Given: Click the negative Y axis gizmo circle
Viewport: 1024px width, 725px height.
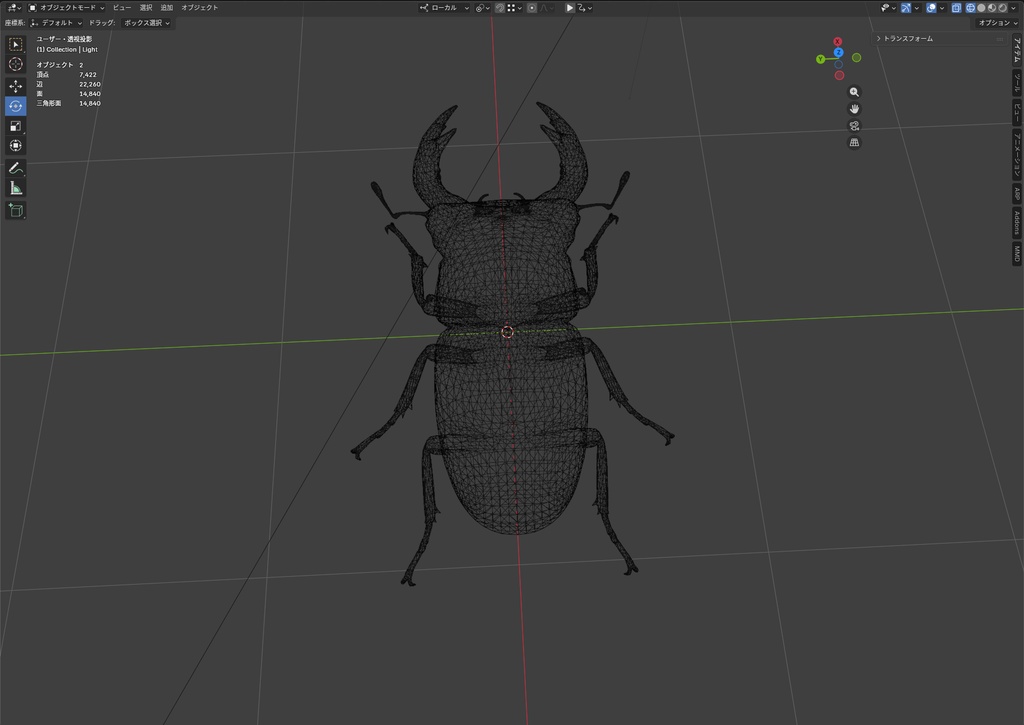Looking at the screenshot, I should pos(856,58).
